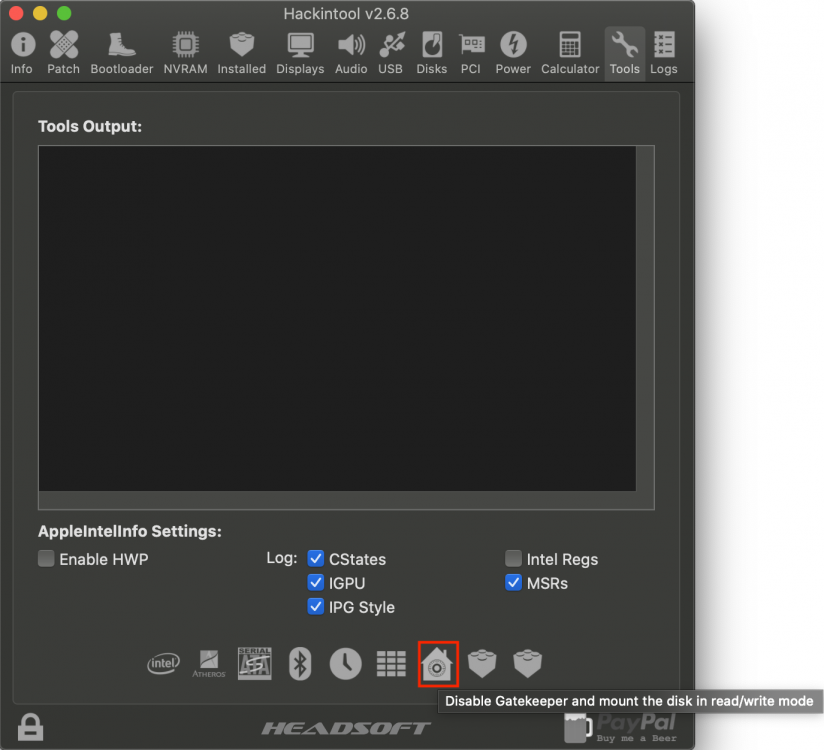Click the clock tool icon
This screenshot has height=750, width=824.
click(x=345, y=663)
